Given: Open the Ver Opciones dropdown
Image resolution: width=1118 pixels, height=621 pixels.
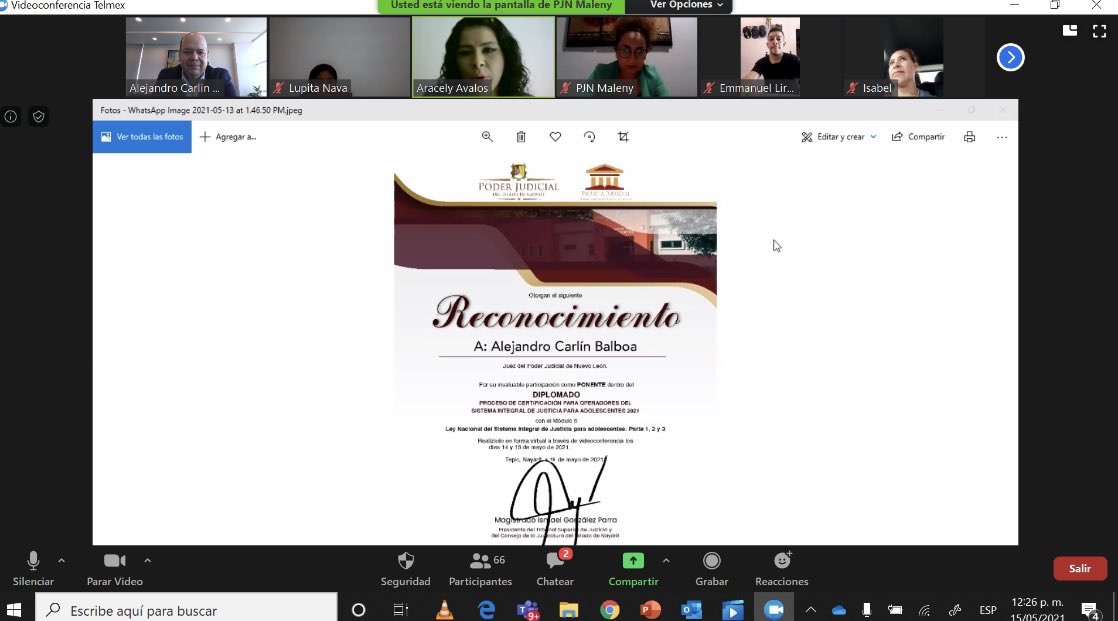Looking at the screenshot, I should pos(686,5).
